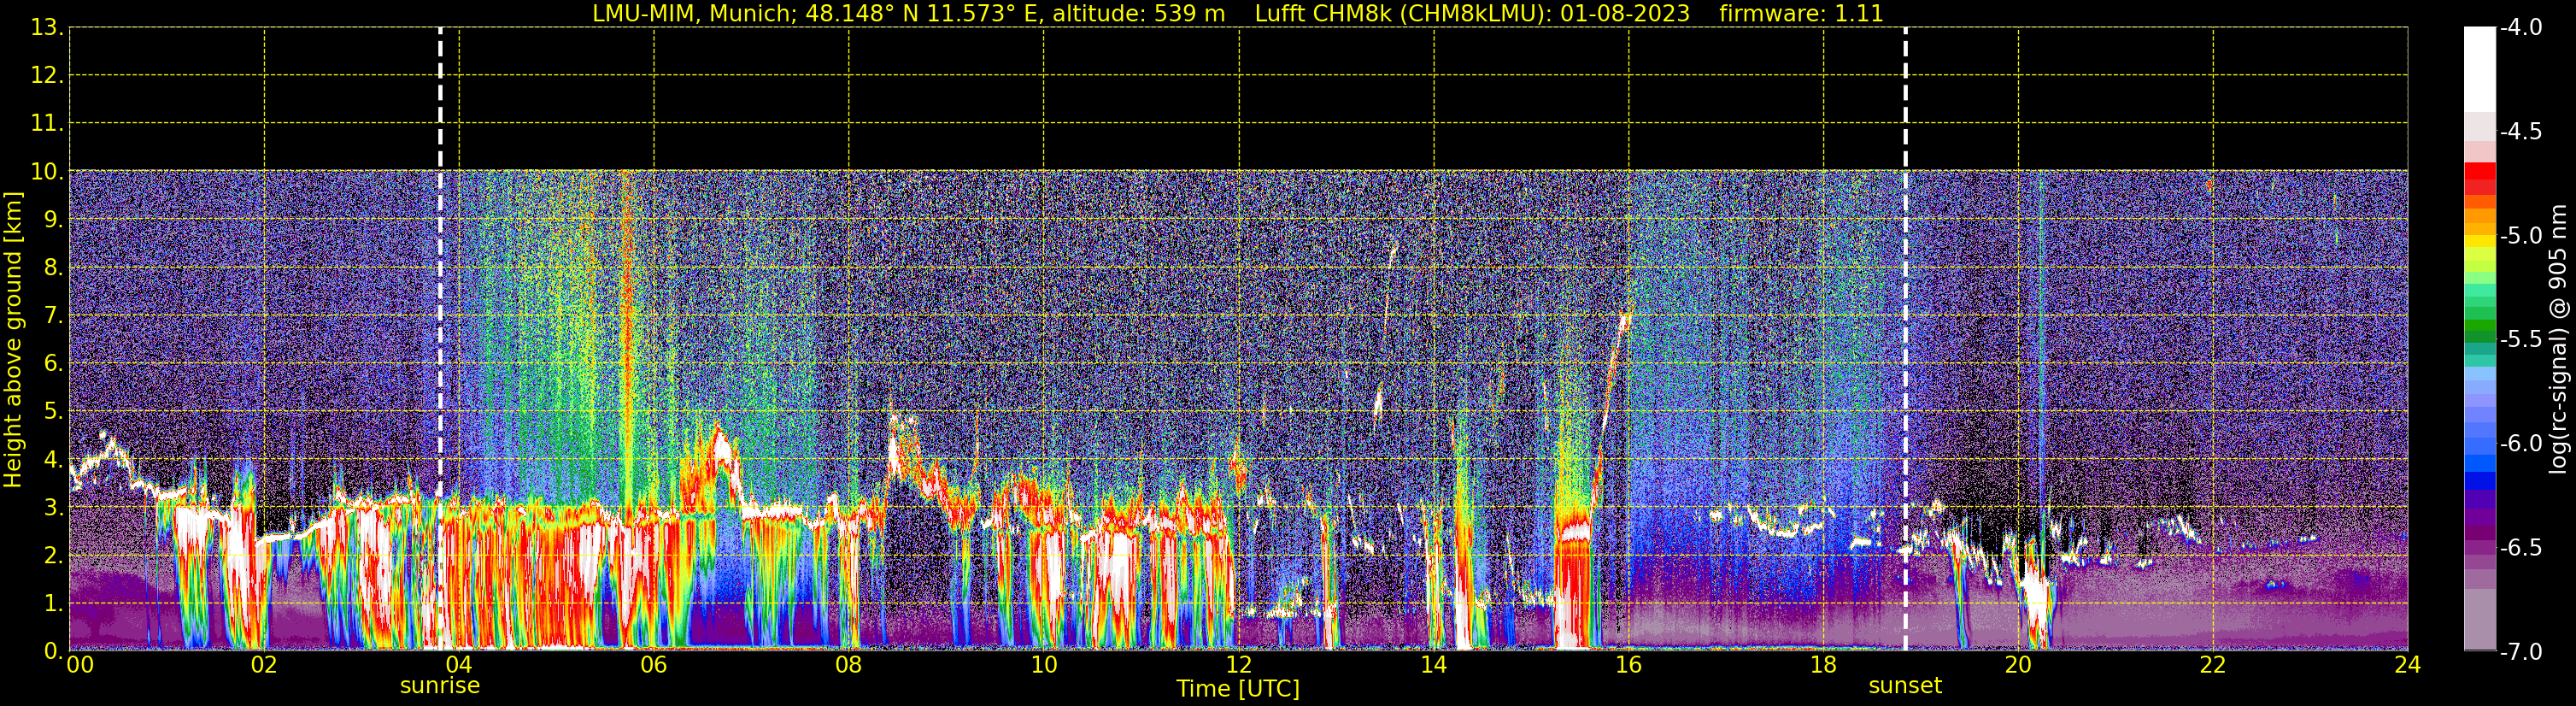Click the x-axis tick label '24'
Screen dimensions: 2576x706
tap(2408, 666)
